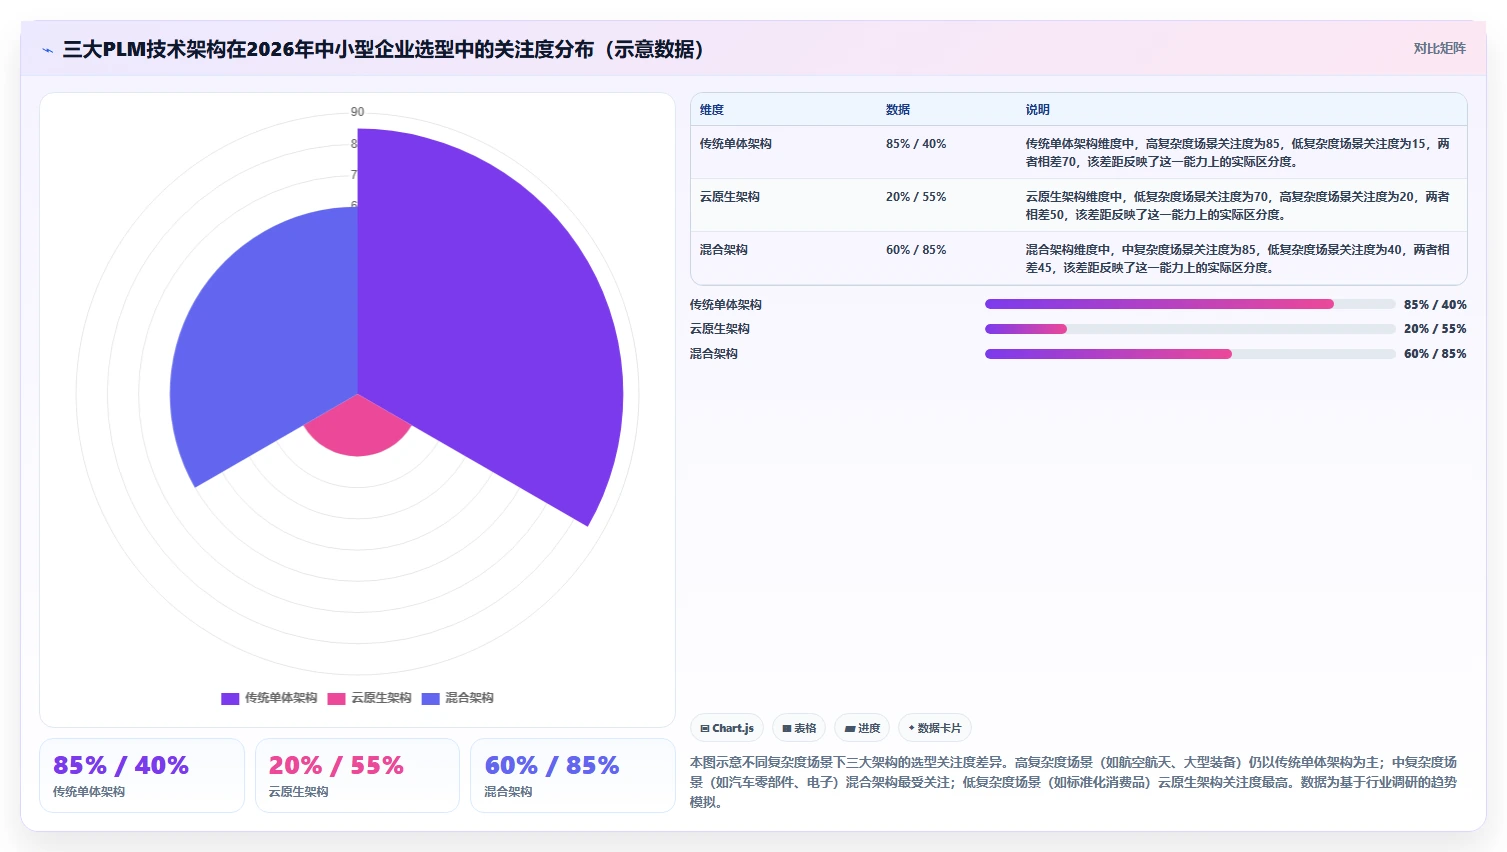Select the Chart.js chip
This screenshot has height=852, width=1507.
coord(727,728)
